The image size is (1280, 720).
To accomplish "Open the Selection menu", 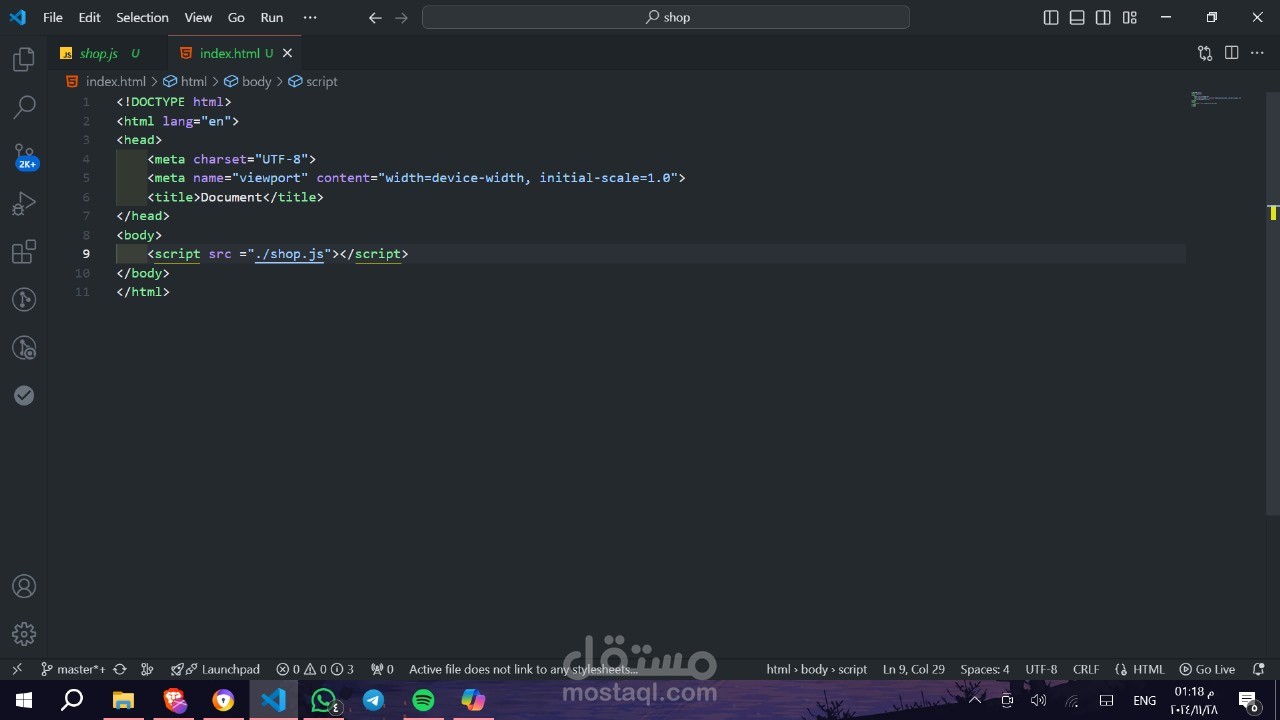I will [x=142, y=17].
